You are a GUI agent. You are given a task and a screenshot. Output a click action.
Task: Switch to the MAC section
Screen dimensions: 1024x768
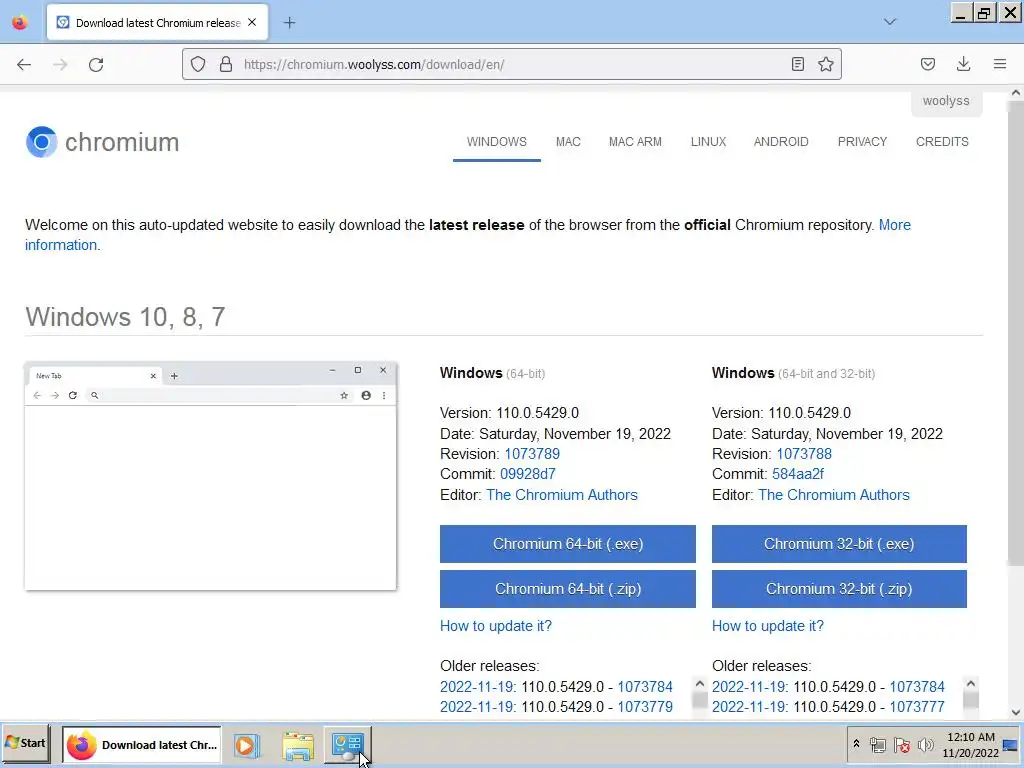tap(568, 142)
